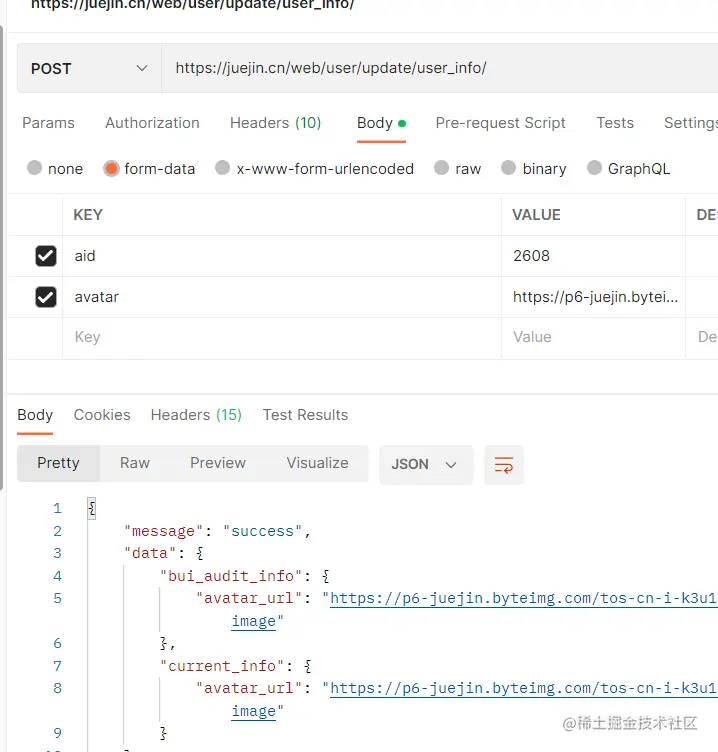
Task: Click the wrap lines icon in response toolbar
Action: (x=504, y=465)
